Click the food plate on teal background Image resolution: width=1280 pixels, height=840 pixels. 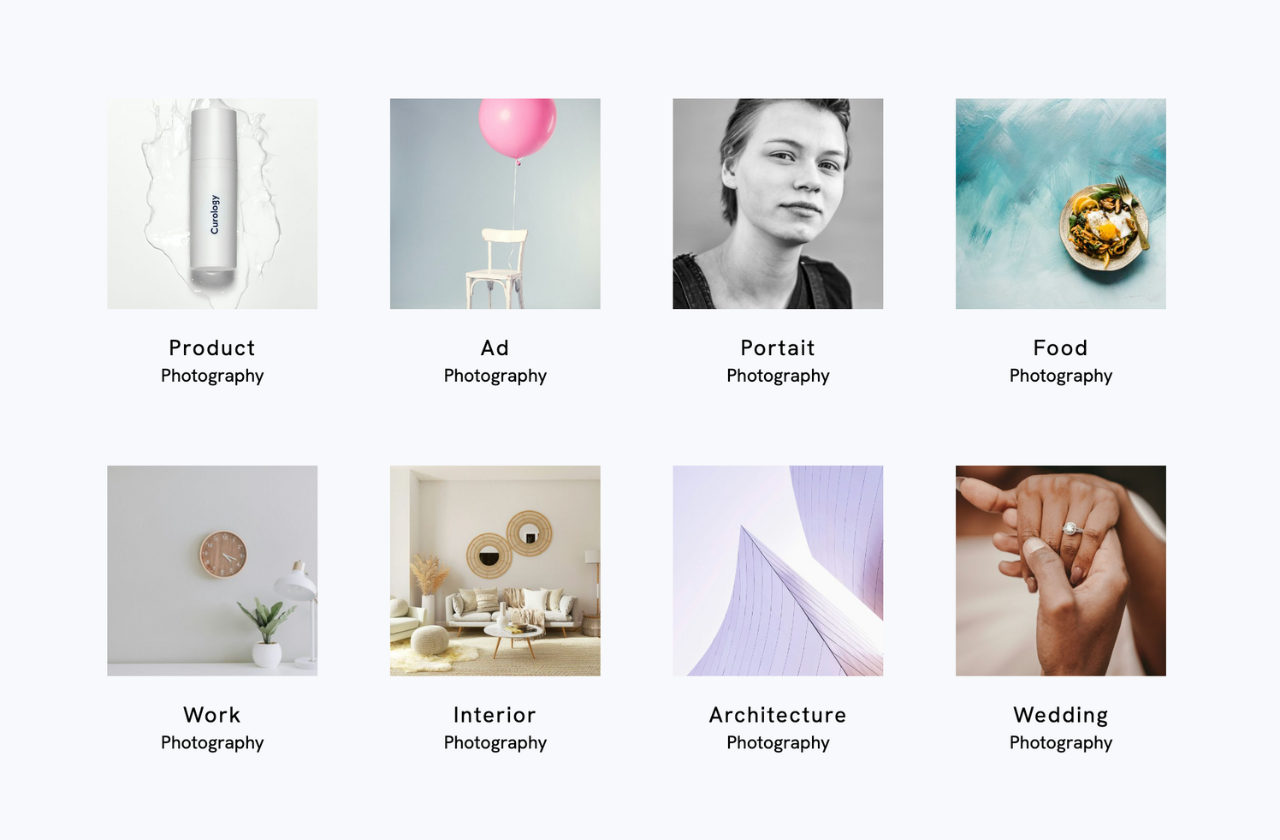point(1061,204)
